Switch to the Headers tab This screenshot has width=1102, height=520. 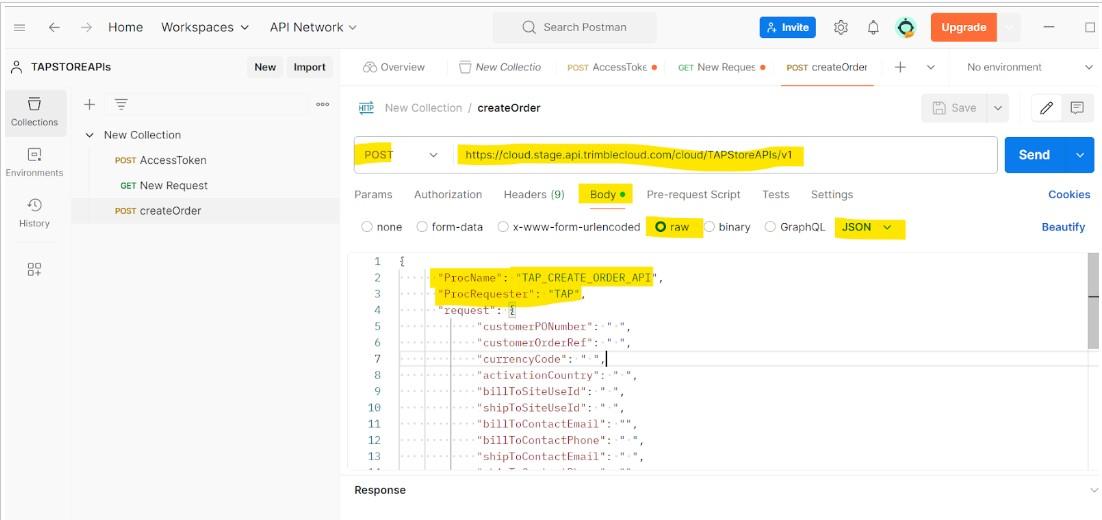coord(534,194)
